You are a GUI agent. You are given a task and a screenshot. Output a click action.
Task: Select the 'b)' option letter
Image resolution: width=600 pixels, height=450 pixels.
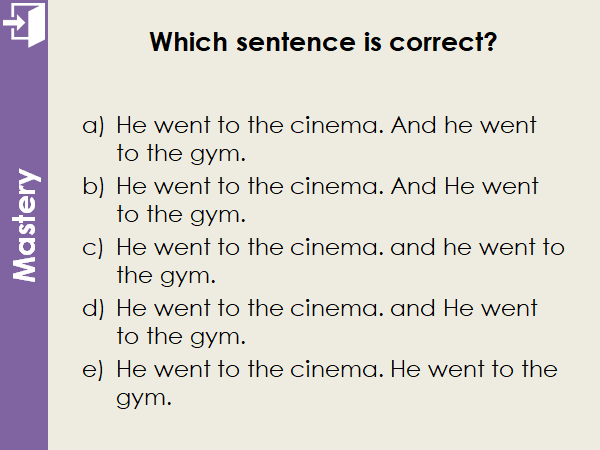pos(93,186)
